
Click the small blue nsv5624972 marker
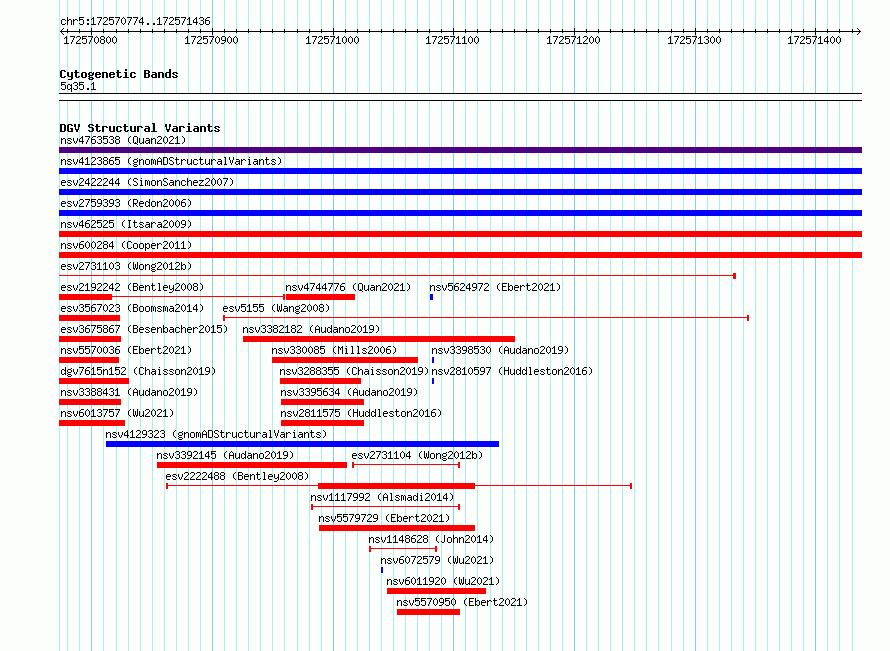pyautogui.click(x=431, y=297)
